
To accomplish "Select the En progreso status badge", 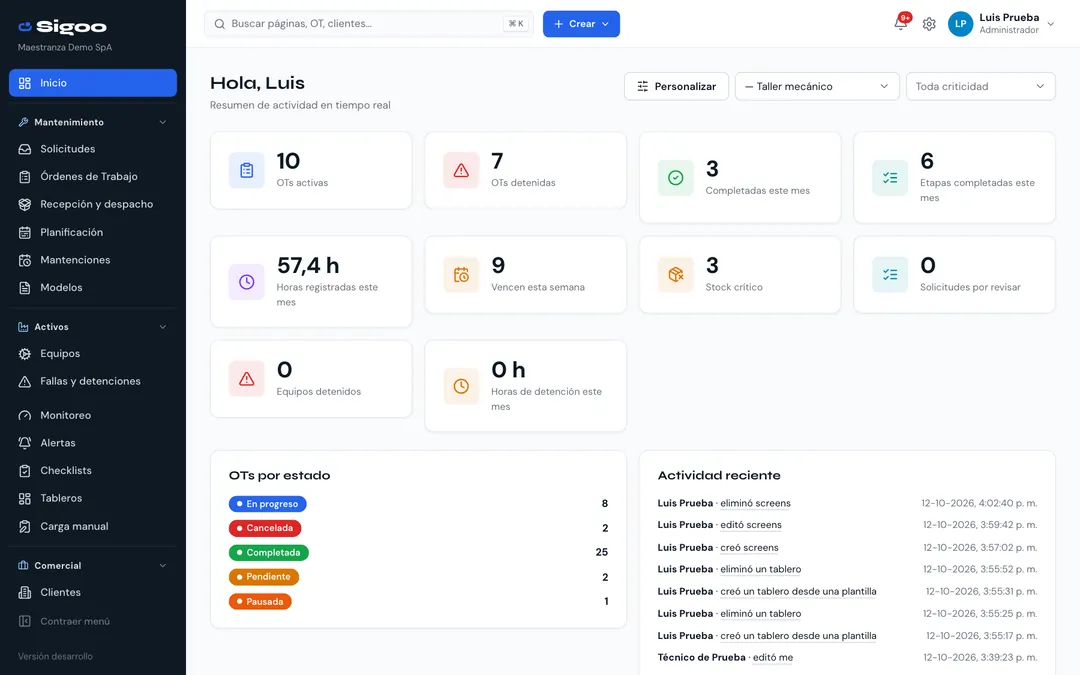I will pyautogui.click(x=267, y=504).
